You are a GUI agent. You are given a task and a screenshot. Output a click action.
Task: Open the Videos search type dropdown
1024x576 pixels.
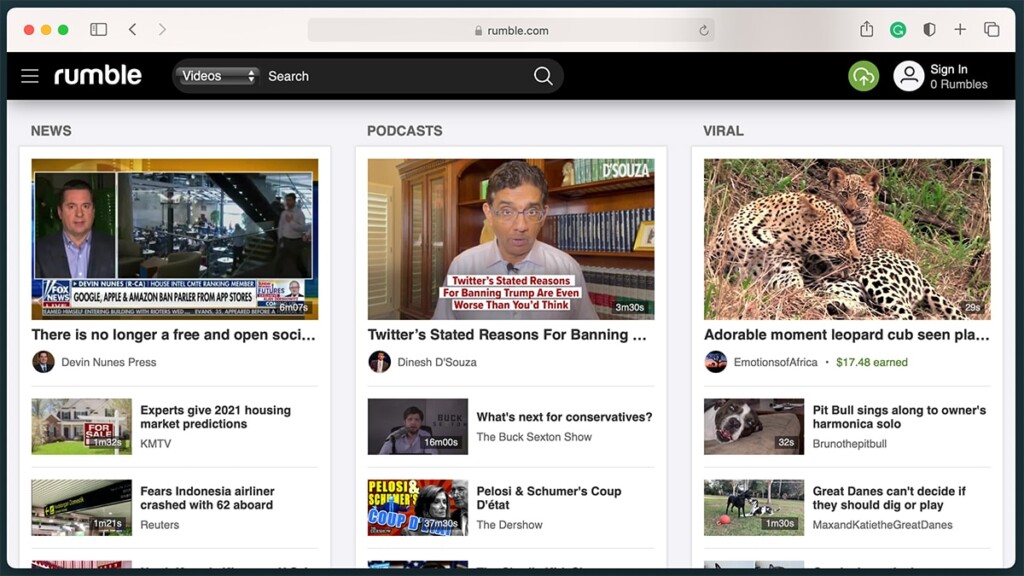click(217, 76)
